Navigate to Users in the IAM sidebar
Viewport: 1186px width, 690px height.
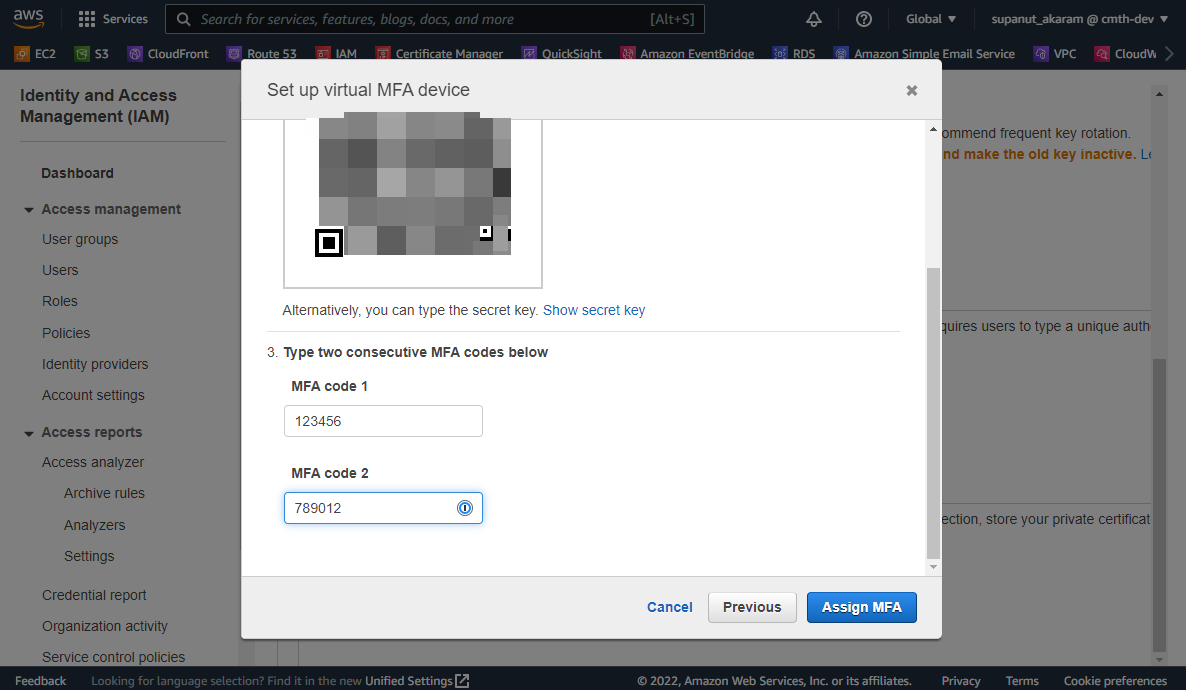click(x=60, y=270)
